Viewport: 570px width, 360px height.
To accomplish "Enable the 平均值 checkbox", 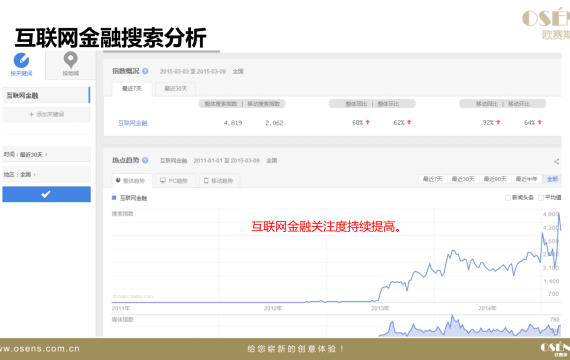I will tap(541, 198).
